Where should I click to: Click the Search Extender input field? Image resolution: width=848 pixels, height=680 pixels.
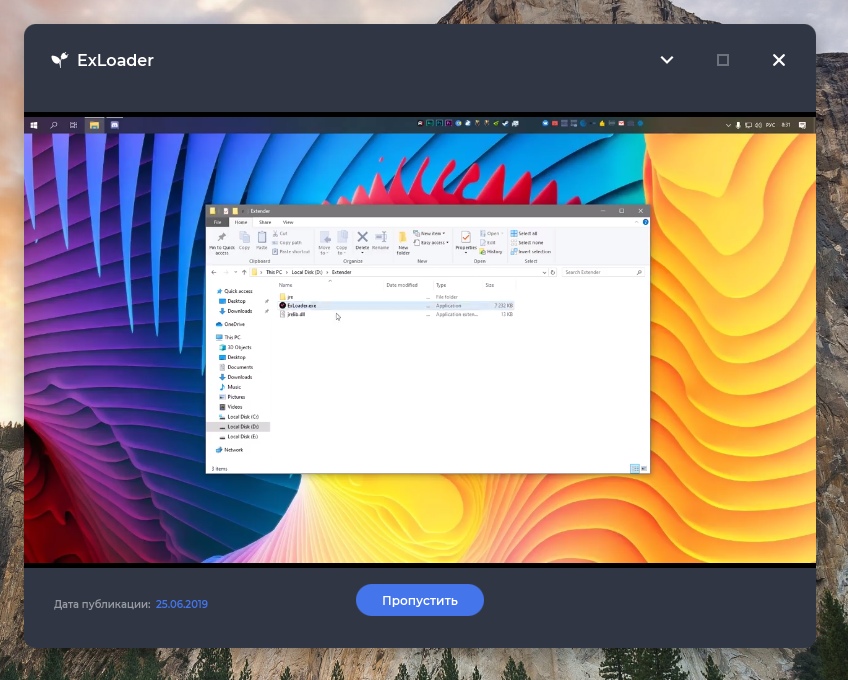coord(602,272)
